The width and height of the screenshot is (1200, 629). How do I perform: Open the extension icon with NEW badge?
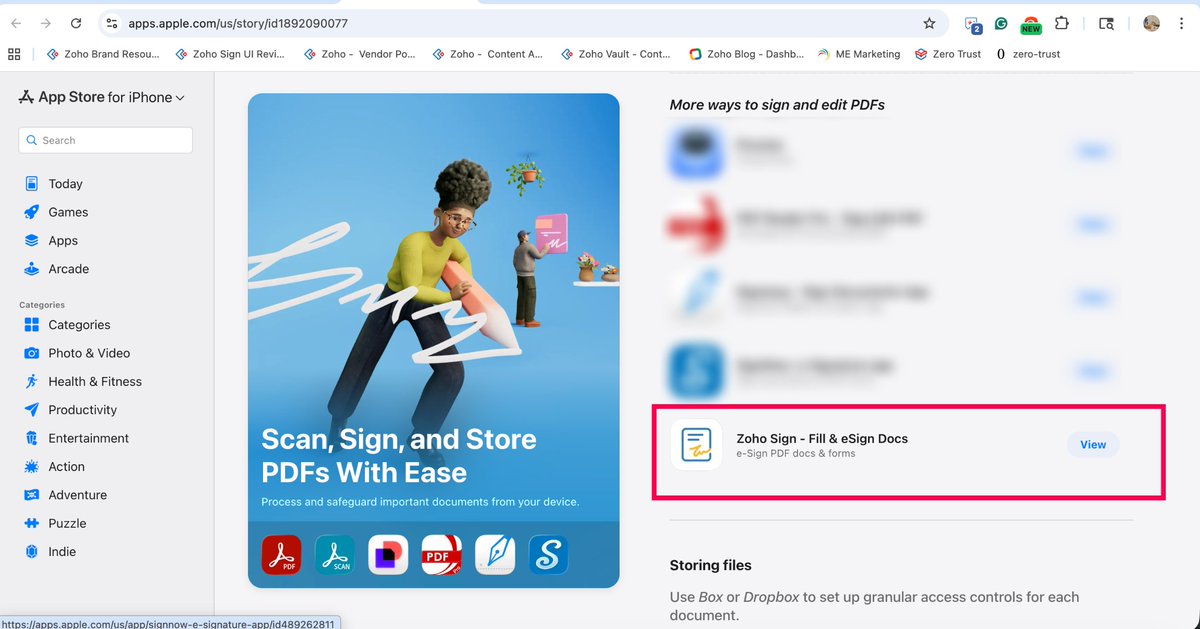(1031, 24)
